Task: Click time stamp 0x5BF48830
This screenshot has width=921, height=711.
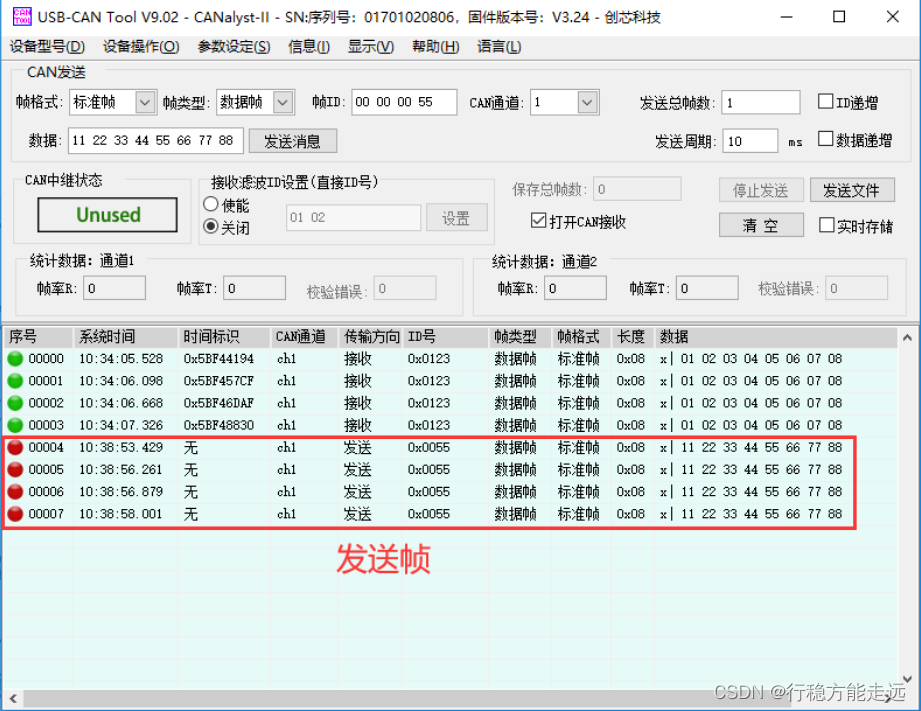Action: point(219,425)
